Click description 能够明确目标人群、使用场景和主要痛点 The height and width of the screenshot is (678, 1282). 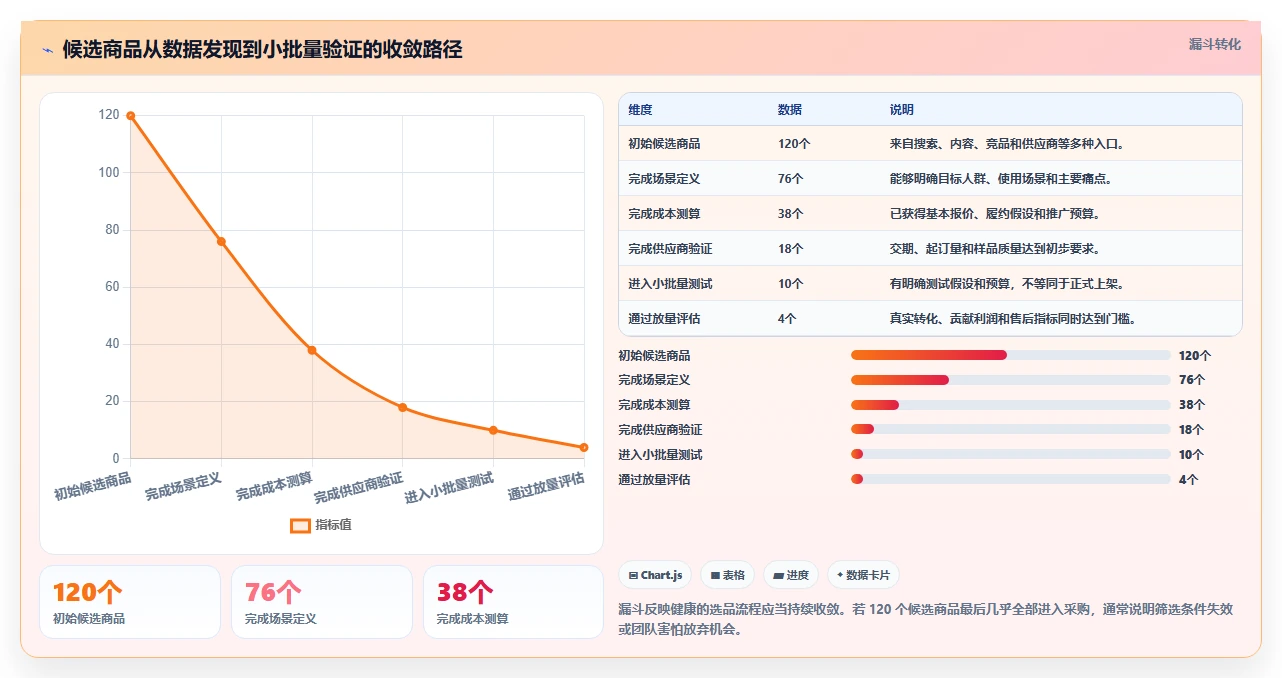tap(1001, 179)
